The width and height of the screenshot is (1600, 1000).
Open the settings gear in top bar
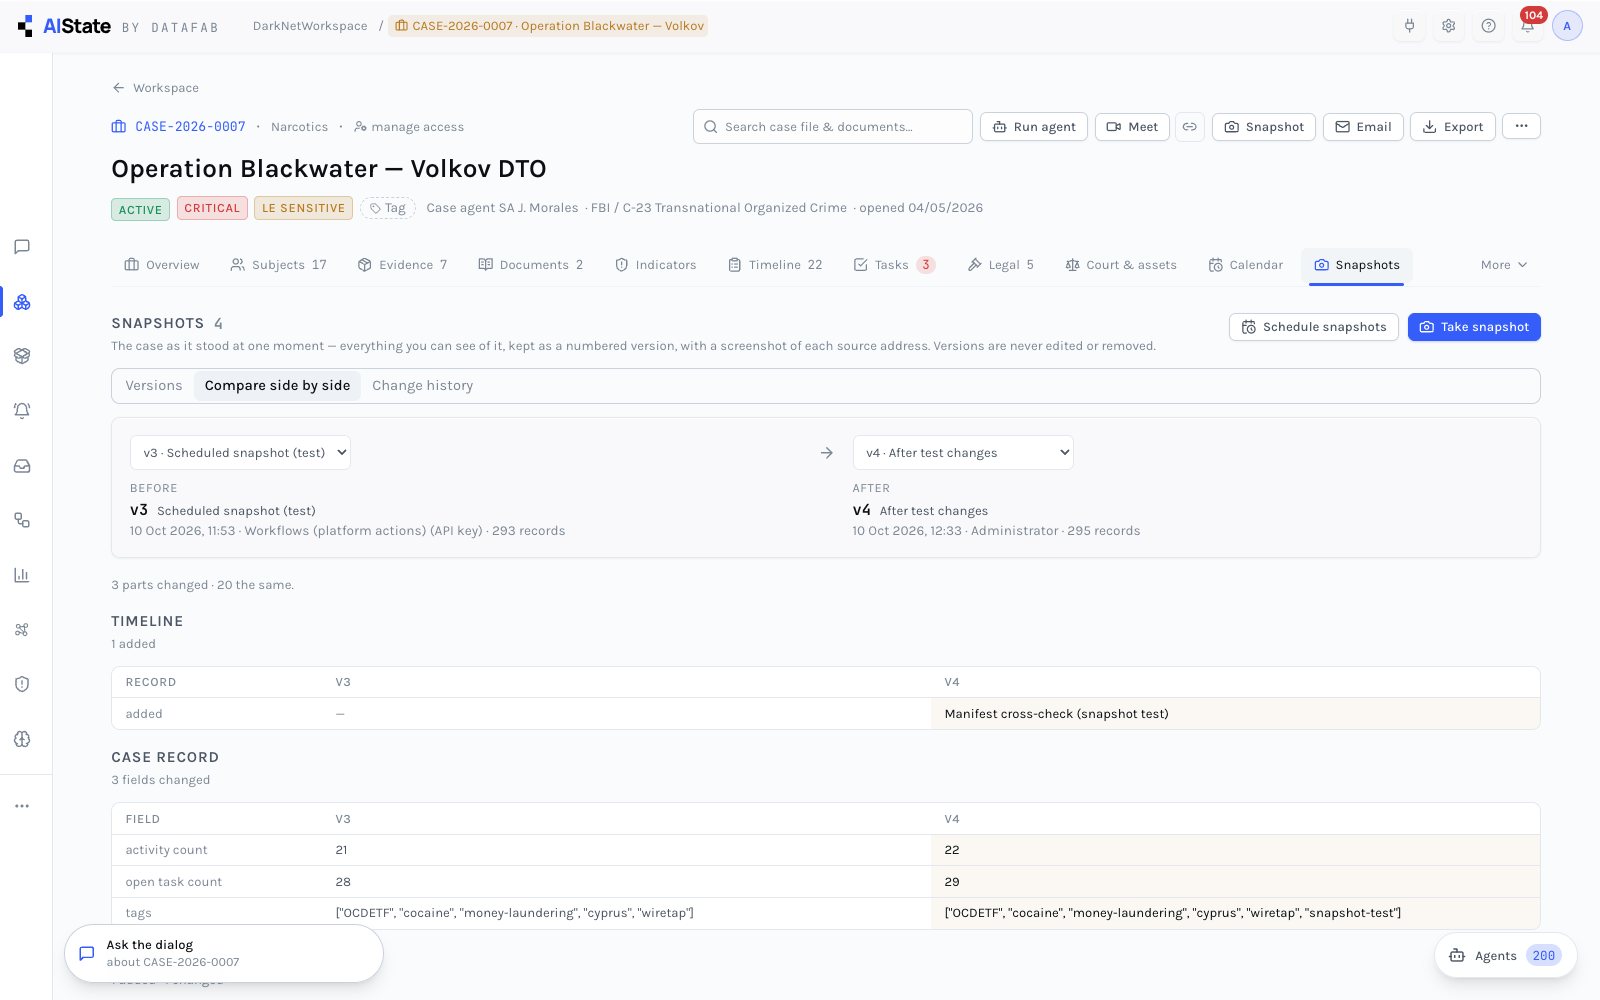(1449, 26)
